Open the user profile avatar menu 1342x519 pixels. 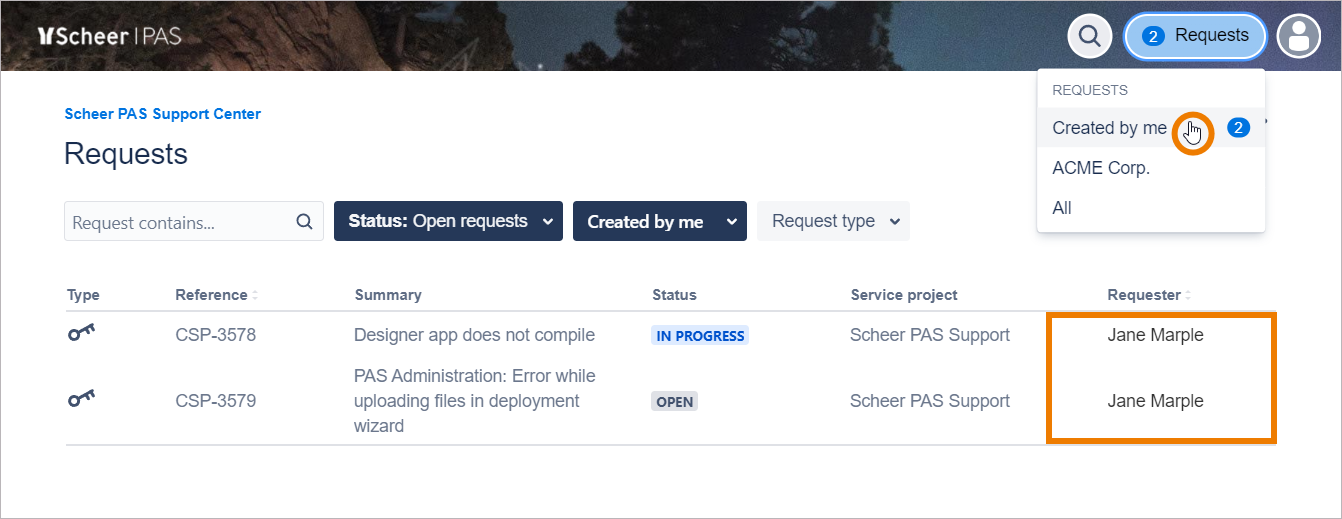click(1299, 37)
